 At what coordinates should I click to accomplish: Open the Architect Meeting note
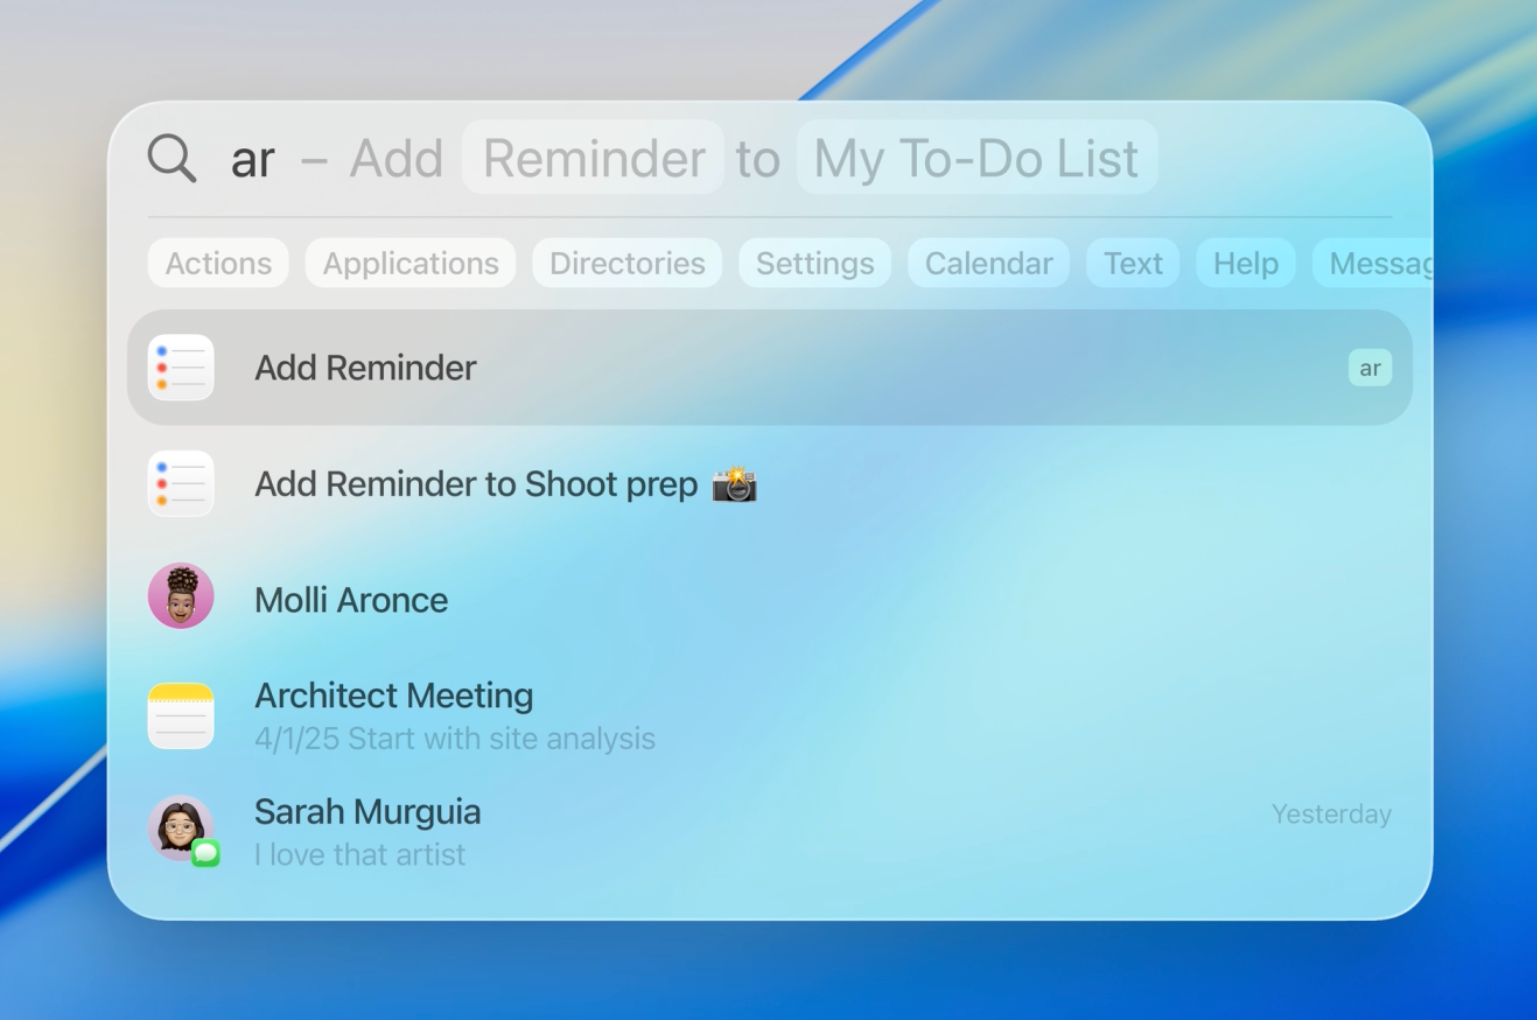pos(770,716)
